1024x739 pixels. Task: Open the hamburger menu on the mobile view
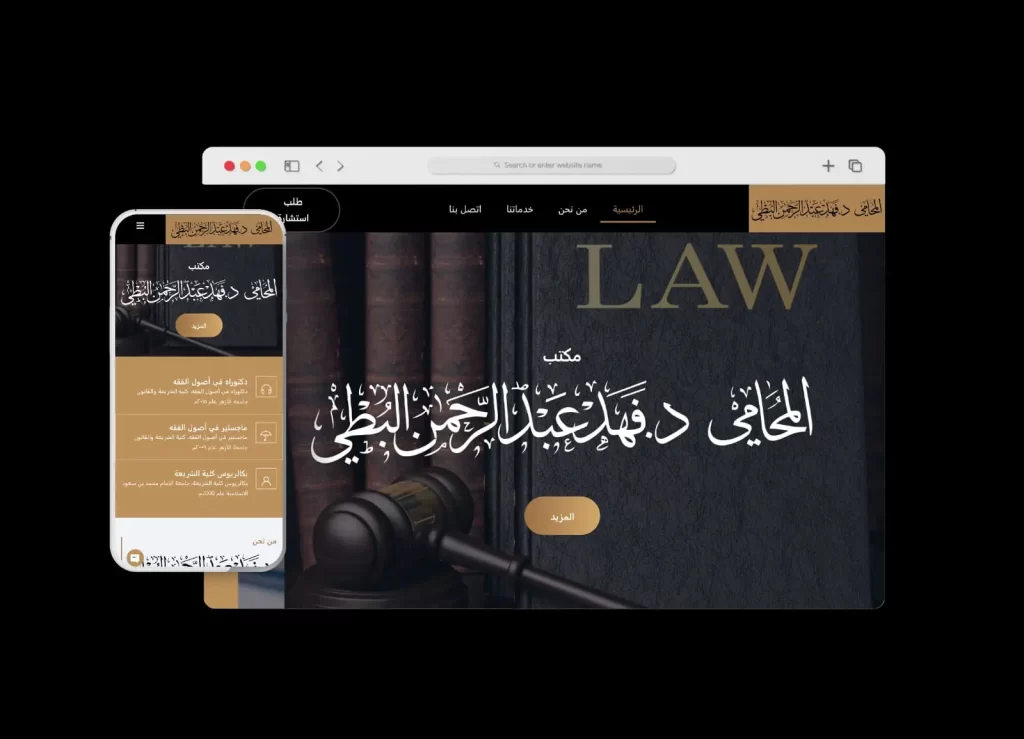click(140, 226)
